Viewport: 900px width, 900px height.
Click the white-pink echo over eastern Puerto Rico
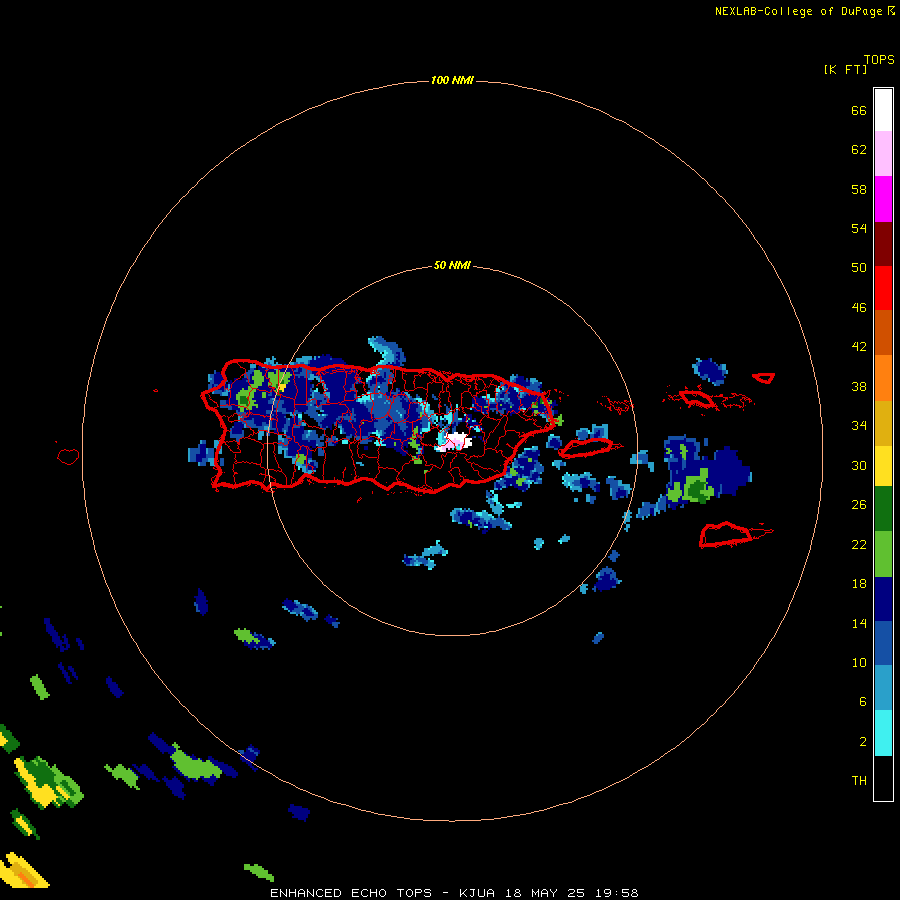click(x=455, y=442)
